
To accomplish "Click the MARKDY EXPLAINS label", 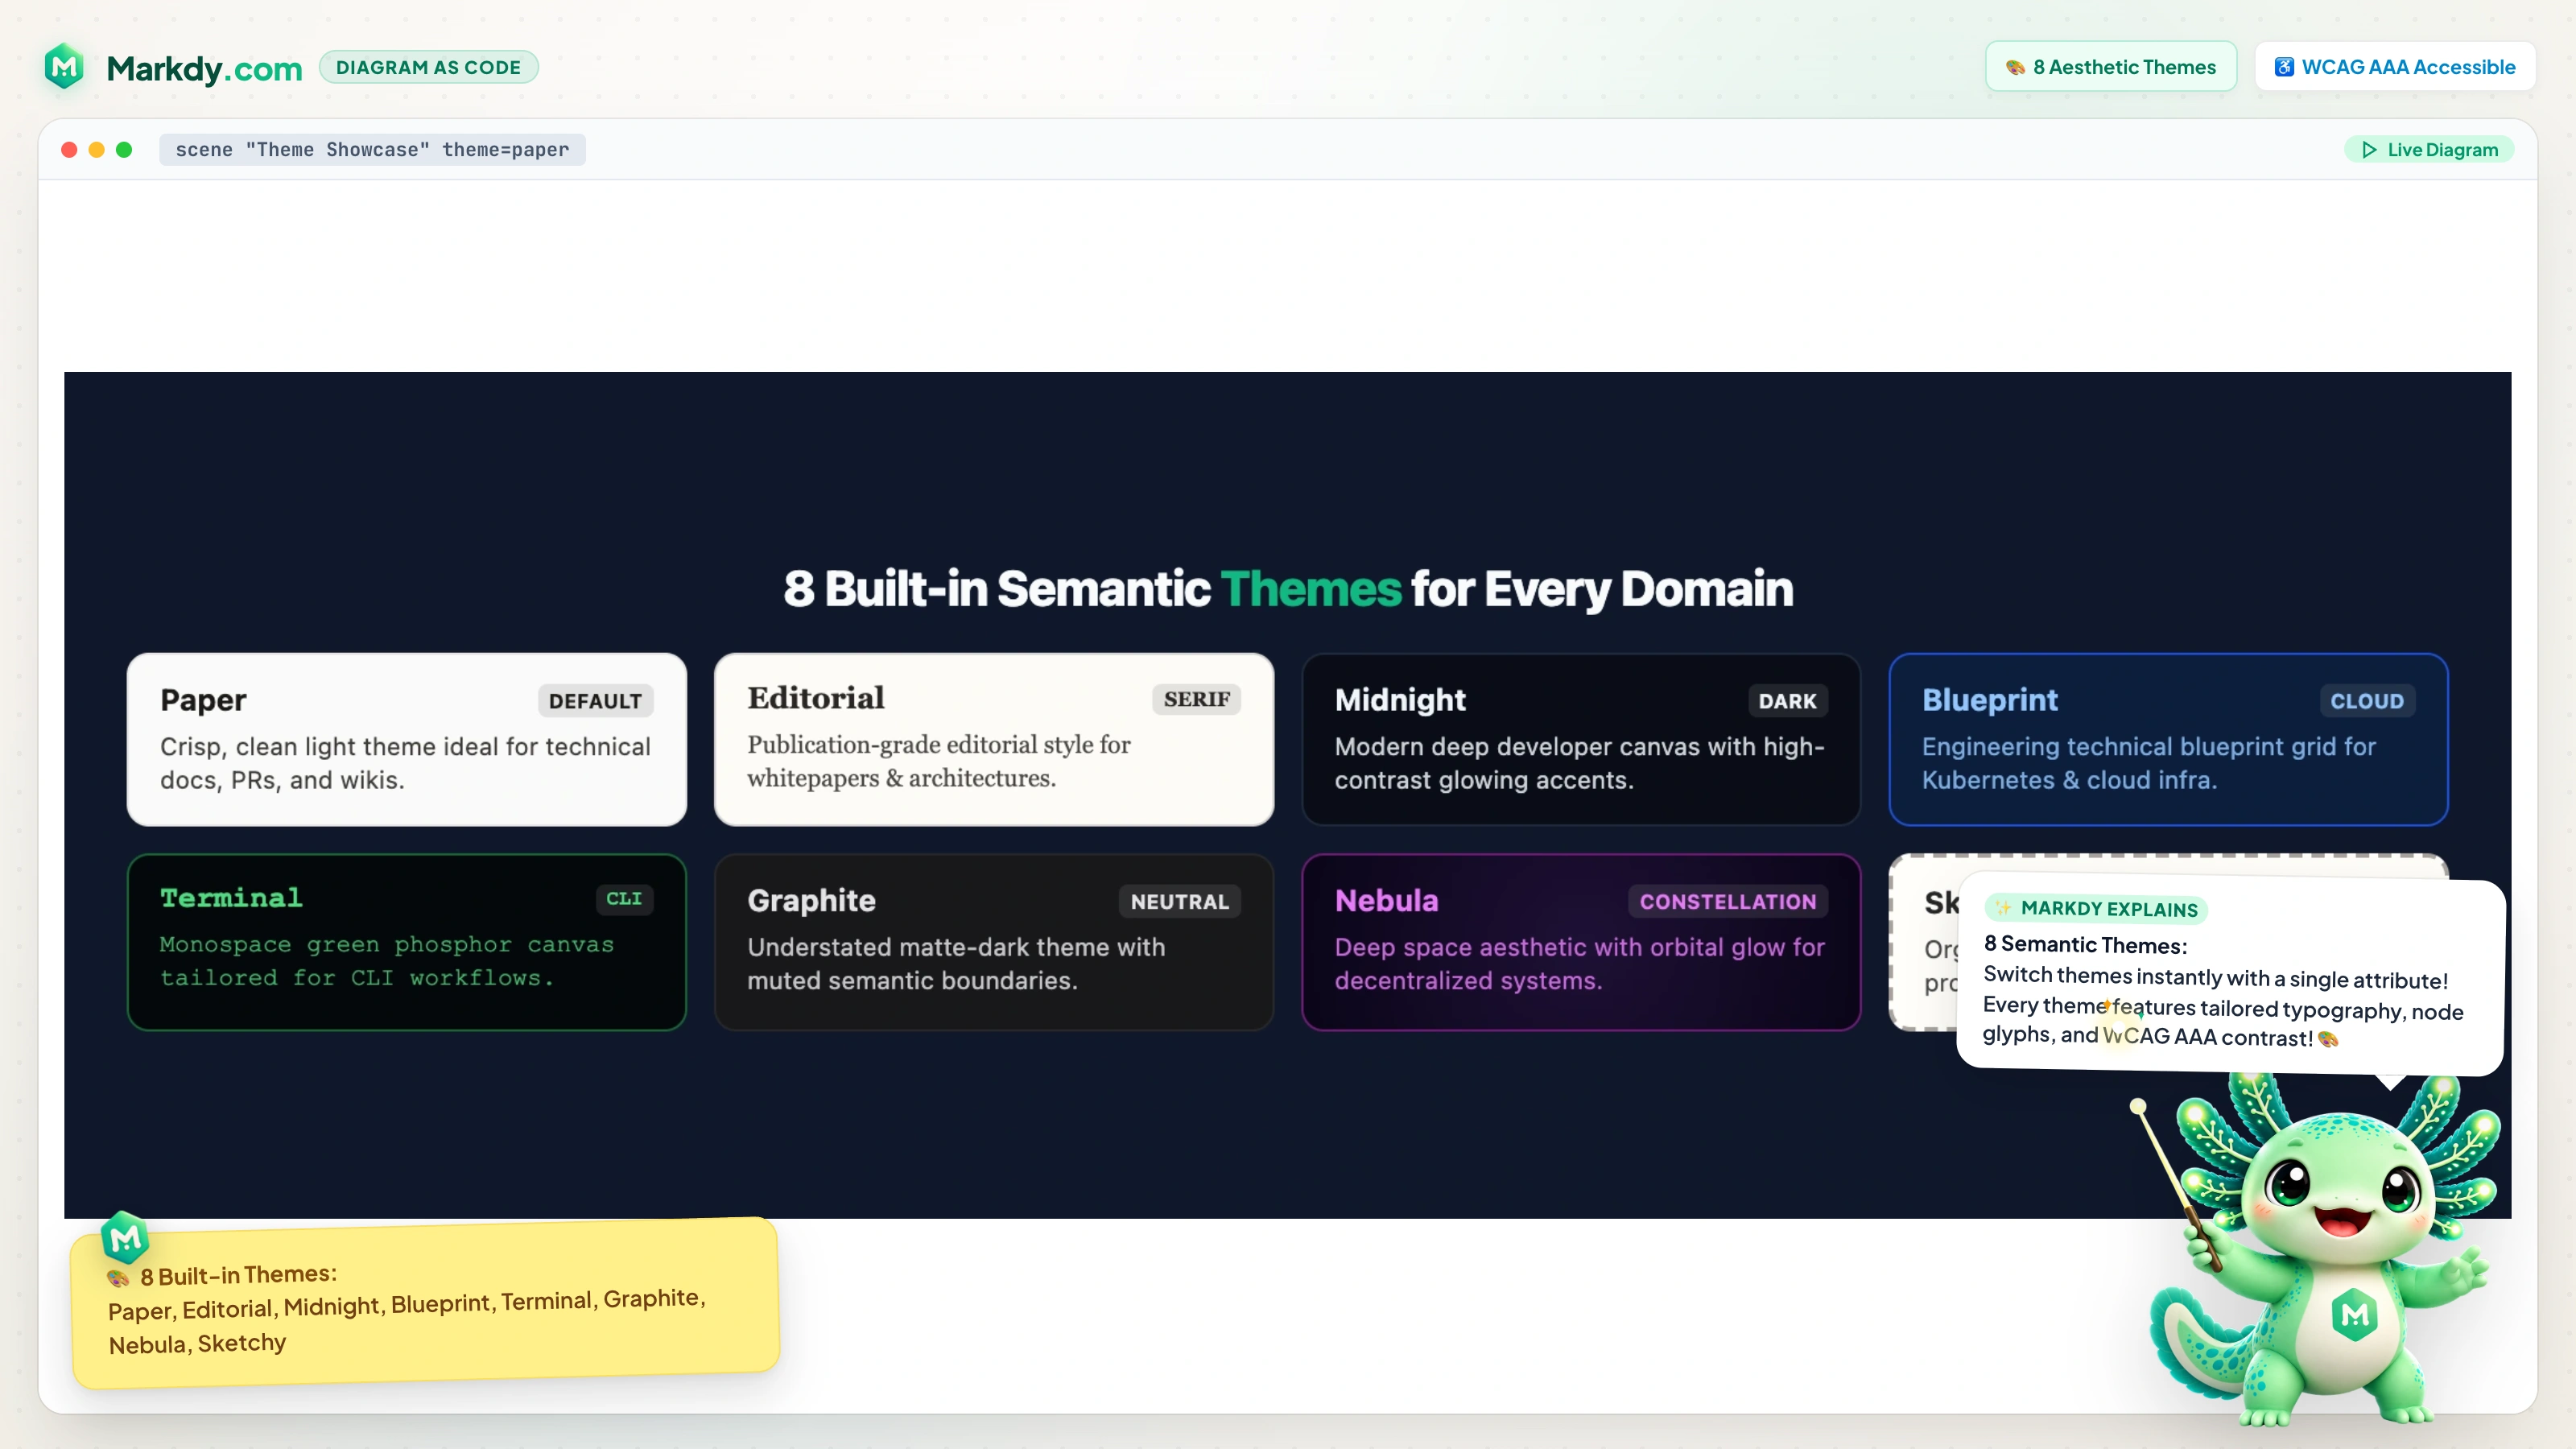I will pos(2096,908).
